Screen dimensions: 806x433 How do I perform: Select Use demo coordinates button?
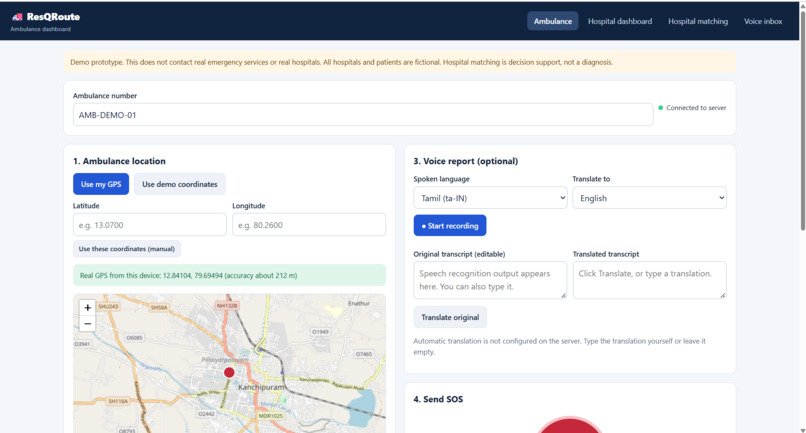(x=179, y=184)
